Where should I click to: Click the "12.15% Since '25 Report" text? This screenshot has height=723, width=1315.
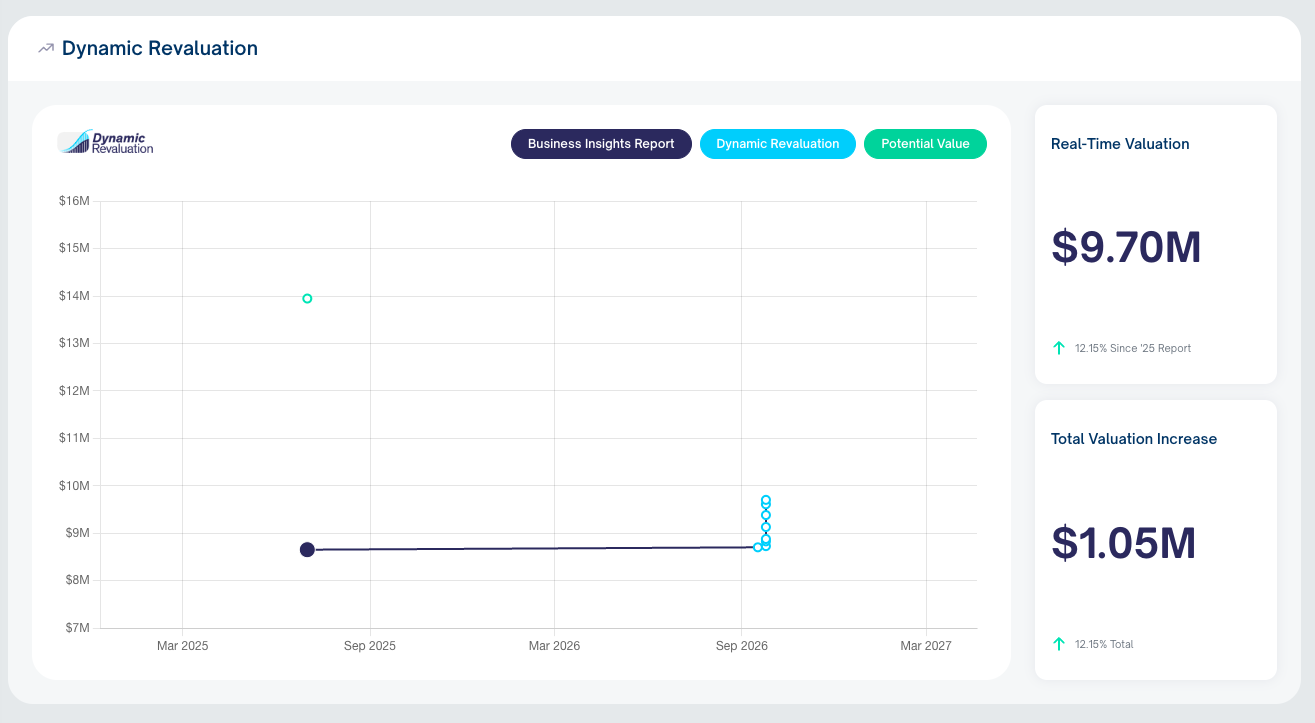[x=1133, y=348]
